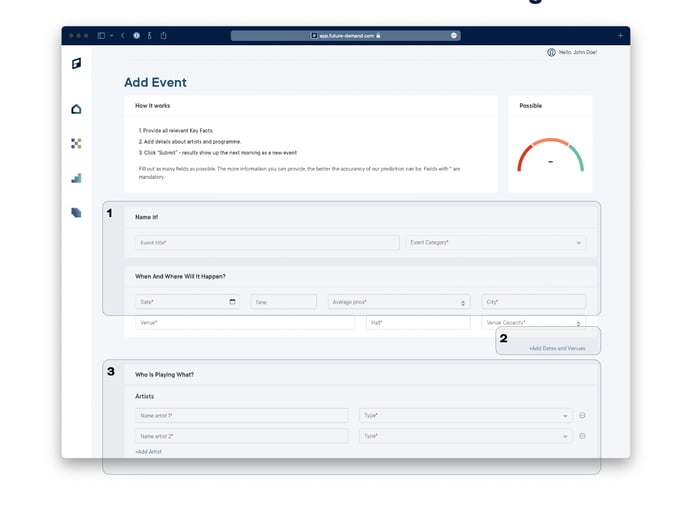This screenshot has height=509, width=688.
Task: Open the colored dots grid sidebar icon
Action: (x=76, y=143)
